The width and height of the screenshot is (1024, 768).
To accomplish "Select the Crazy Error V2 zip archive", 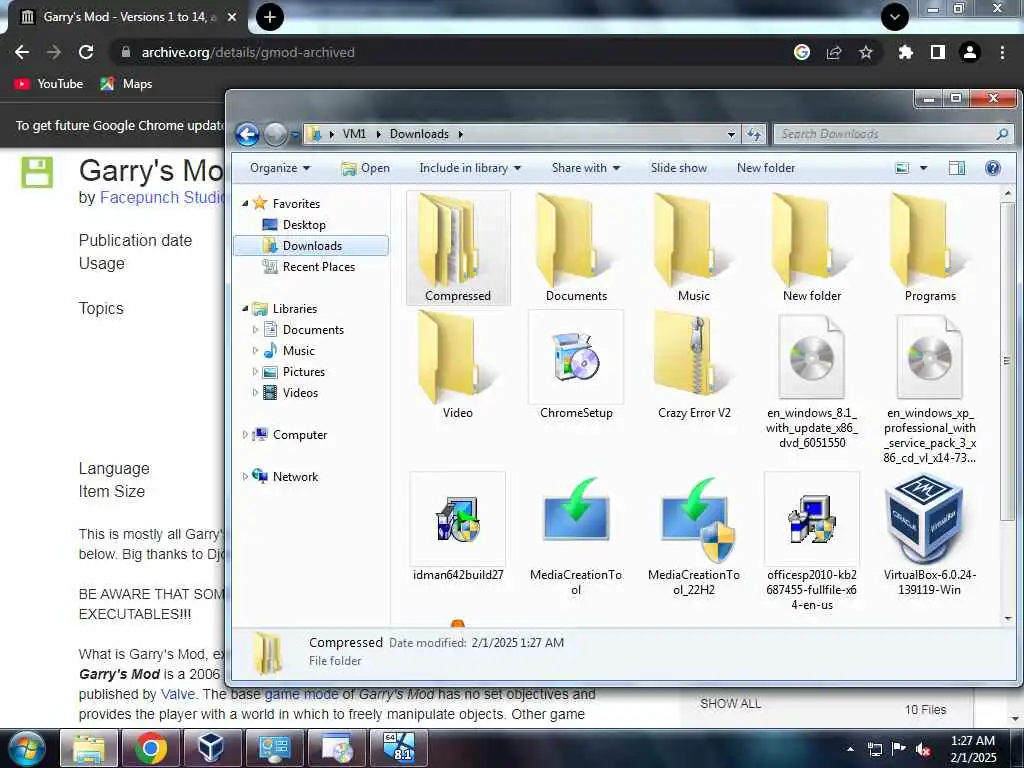I will coord(694,366).
